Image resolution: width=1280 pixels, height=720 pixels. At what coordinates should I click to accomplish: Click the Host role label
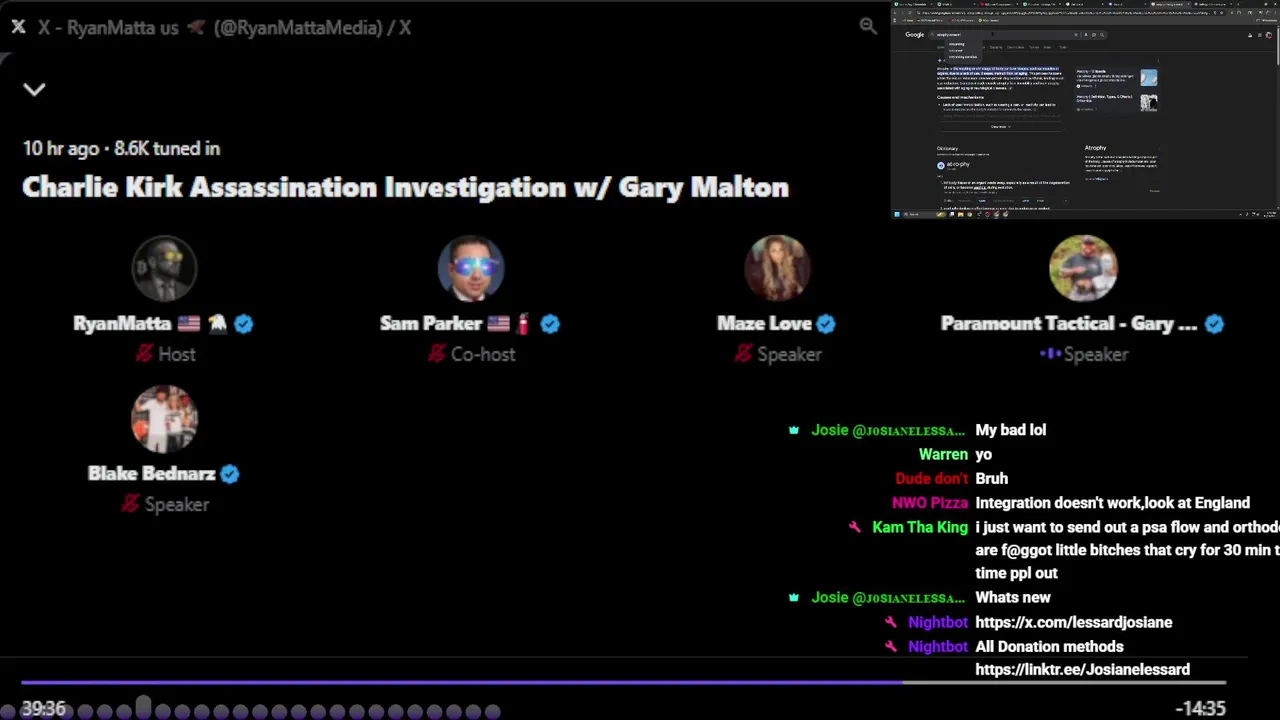[177, 354]
